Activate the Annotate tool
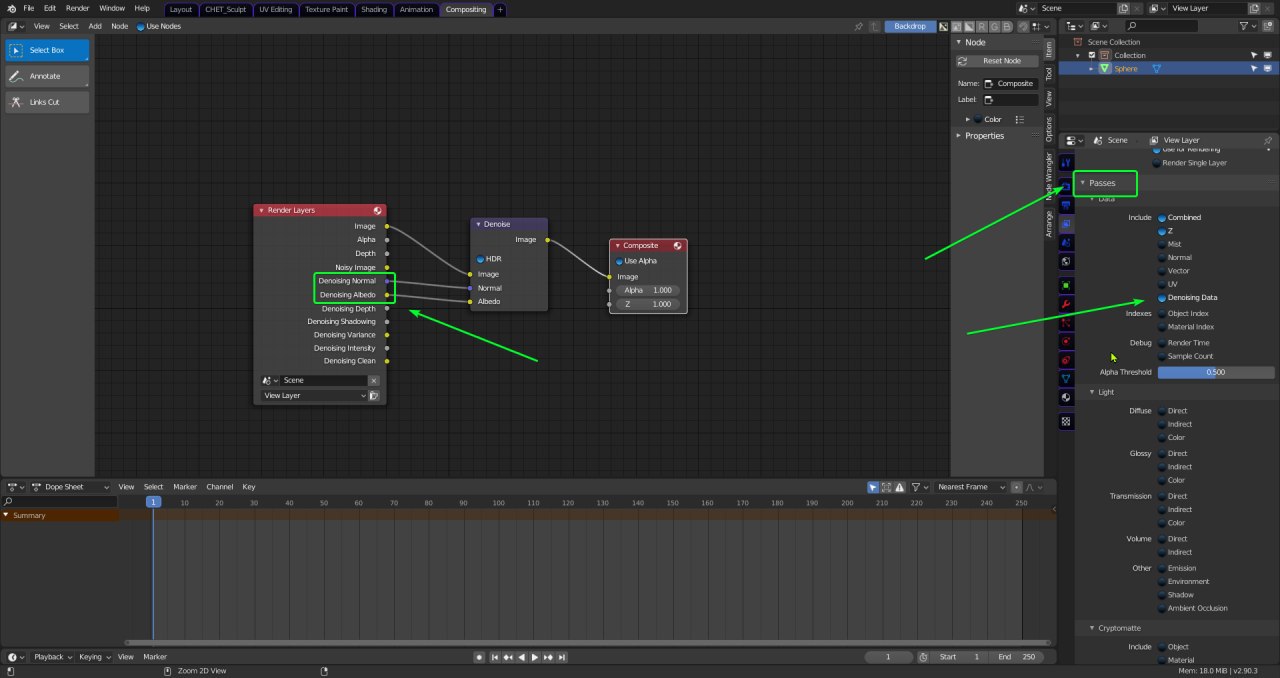Screen dimensions: 1280x678 (x=47, y=76)
